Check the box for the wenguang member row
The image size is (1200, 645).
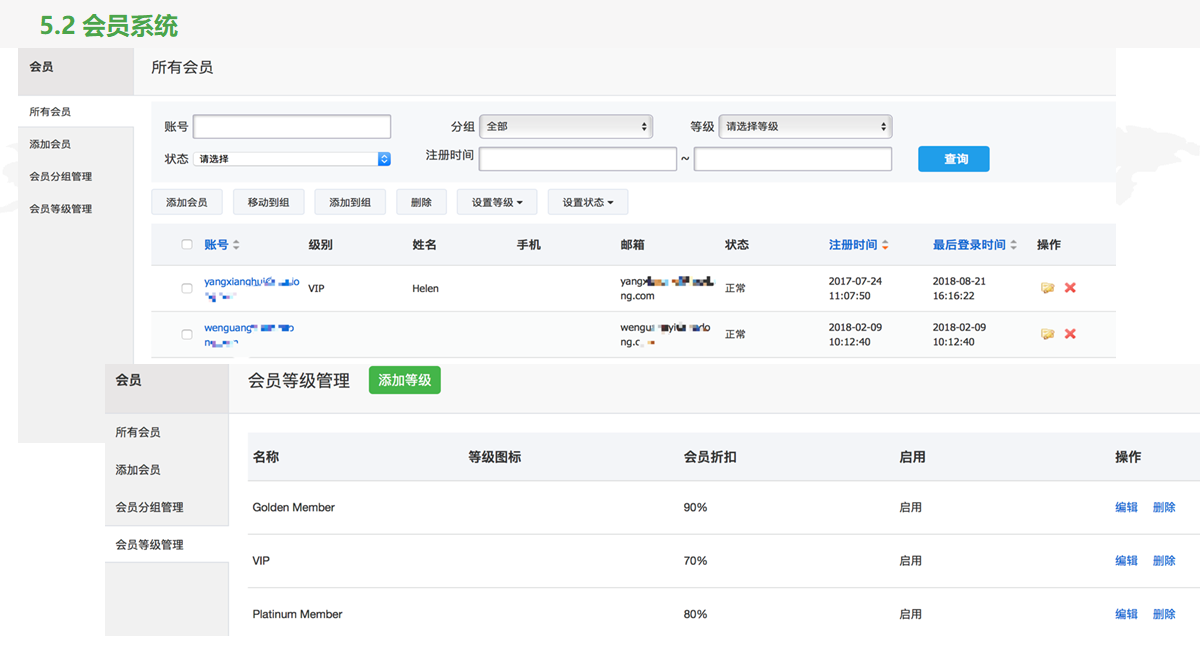[187, 335]
